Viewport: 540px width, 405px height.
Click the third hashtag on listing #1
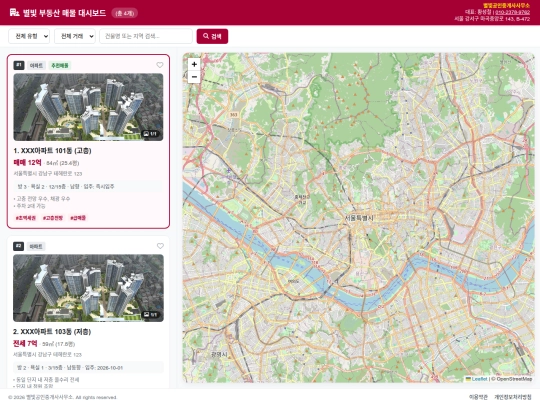click(x=78, y=218)
